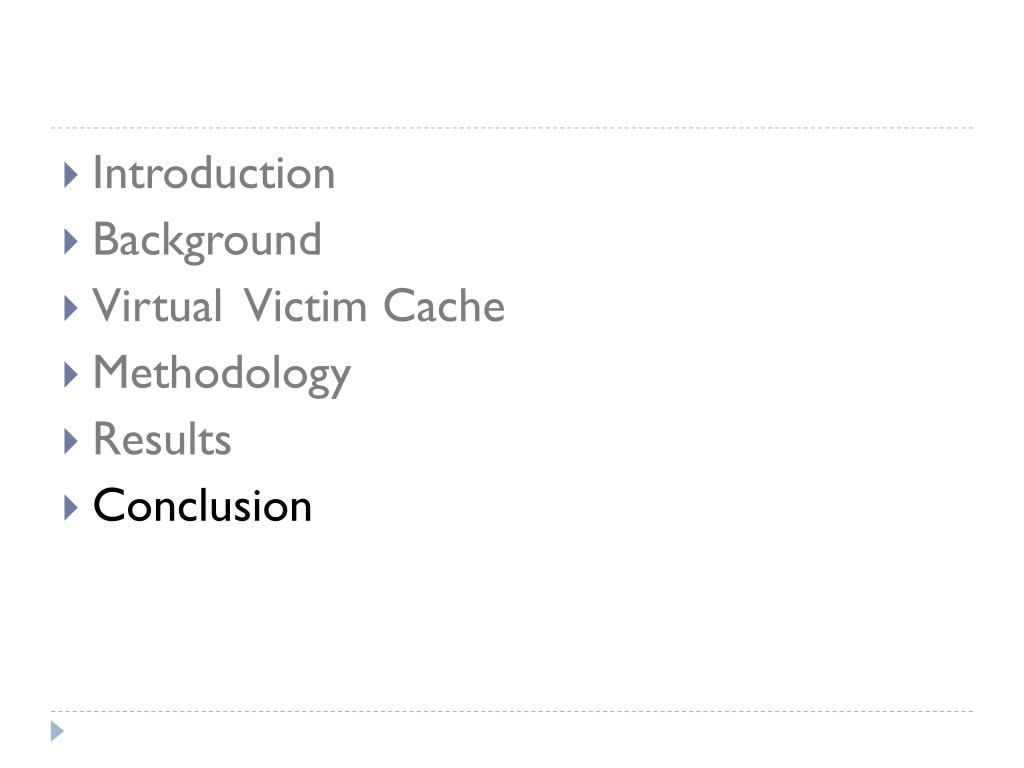The image size is (1024, 768).
Task: Click the light-blue triangle in the slide footer
Action: 57,731
